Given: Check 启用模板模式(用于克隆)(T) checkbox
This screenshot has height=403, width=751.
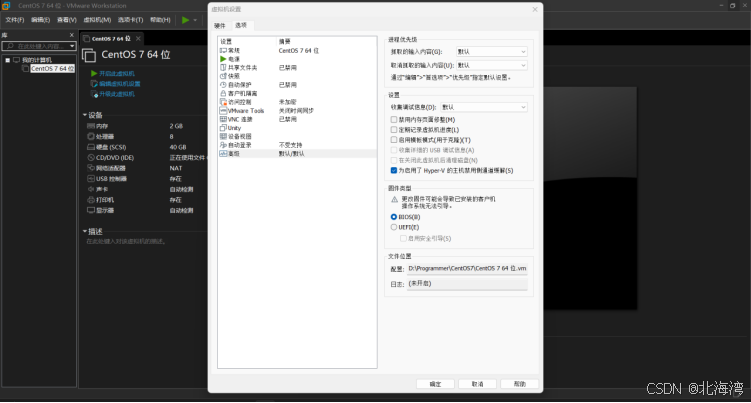Looking at the screenshot, I should click(x=394, y=140).
